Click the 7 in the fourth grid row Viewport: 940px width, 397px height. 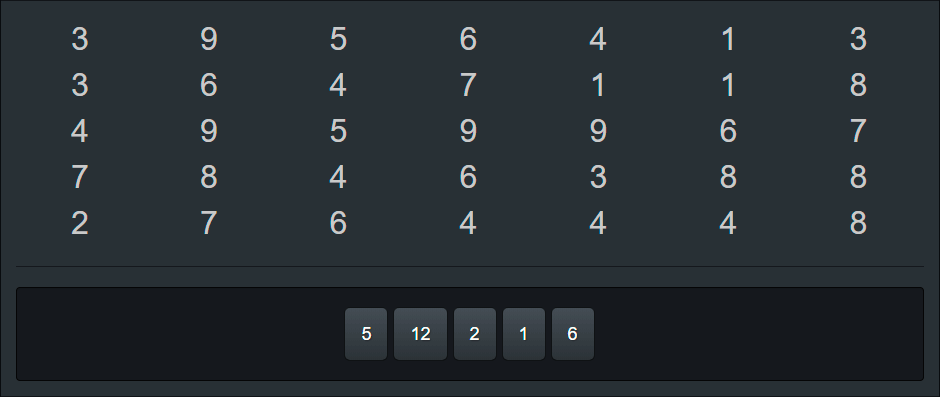coord(80,177)
